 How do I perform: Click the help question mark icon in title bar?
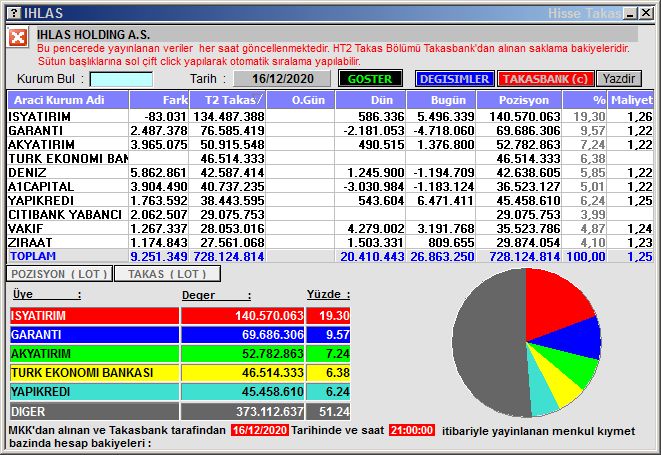[14, 13]
